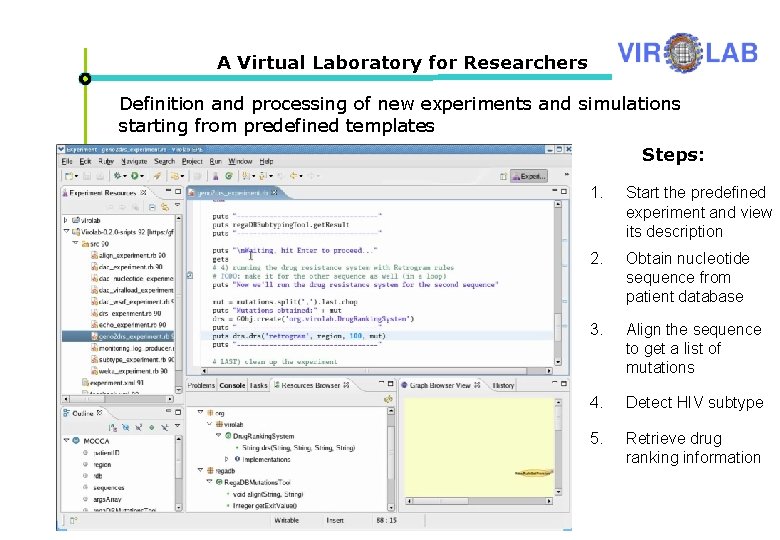
Task: Toggle Hide Non-Public Members in Outline
Action: point(152,428)
